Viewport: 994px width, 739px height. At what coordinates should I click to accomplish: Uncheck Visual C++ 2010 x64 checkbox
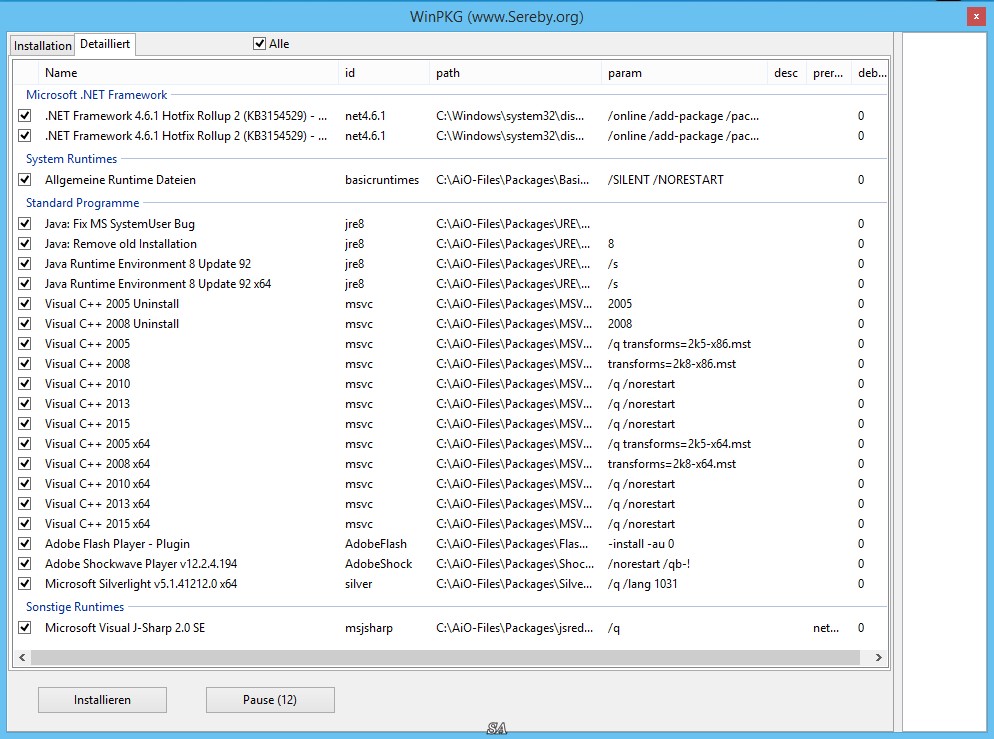[x=25, y=484]
